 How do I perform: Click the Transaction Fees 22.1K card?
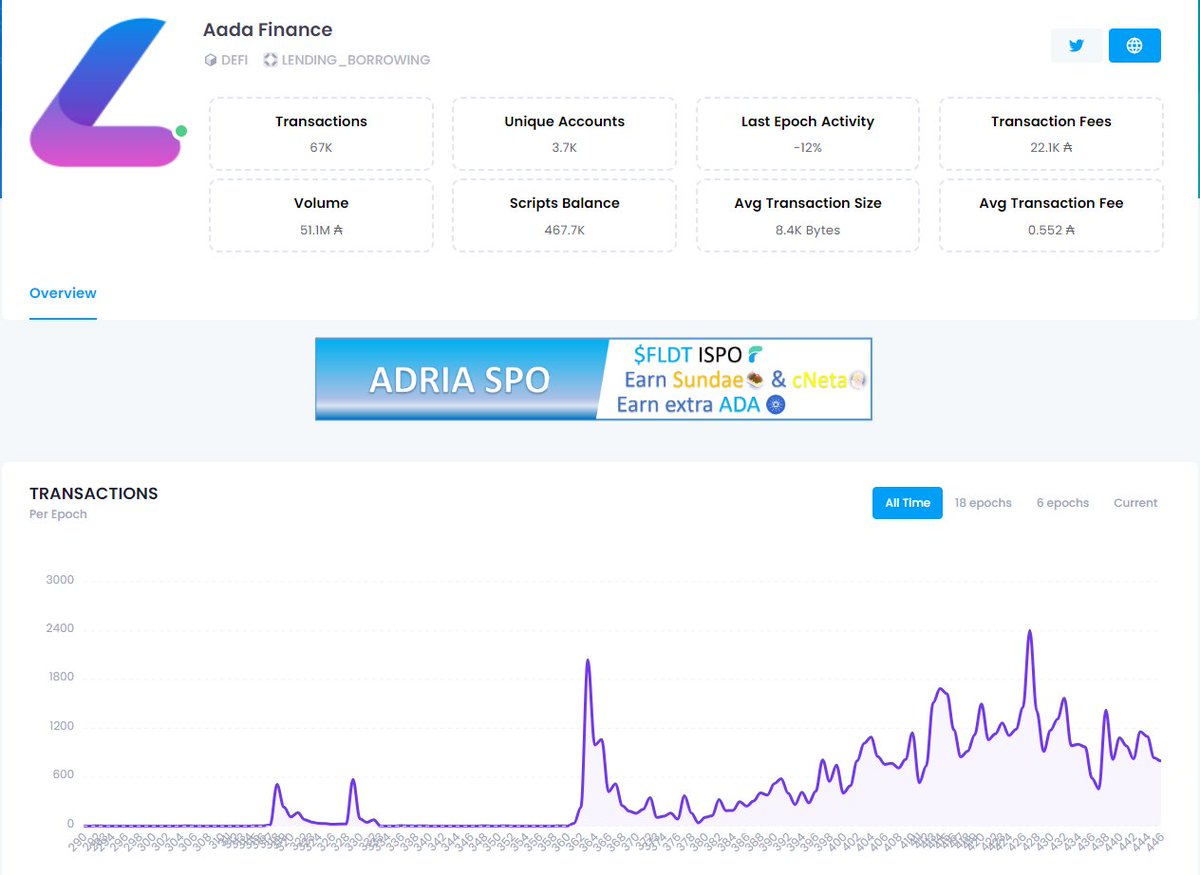point(1051,134)
